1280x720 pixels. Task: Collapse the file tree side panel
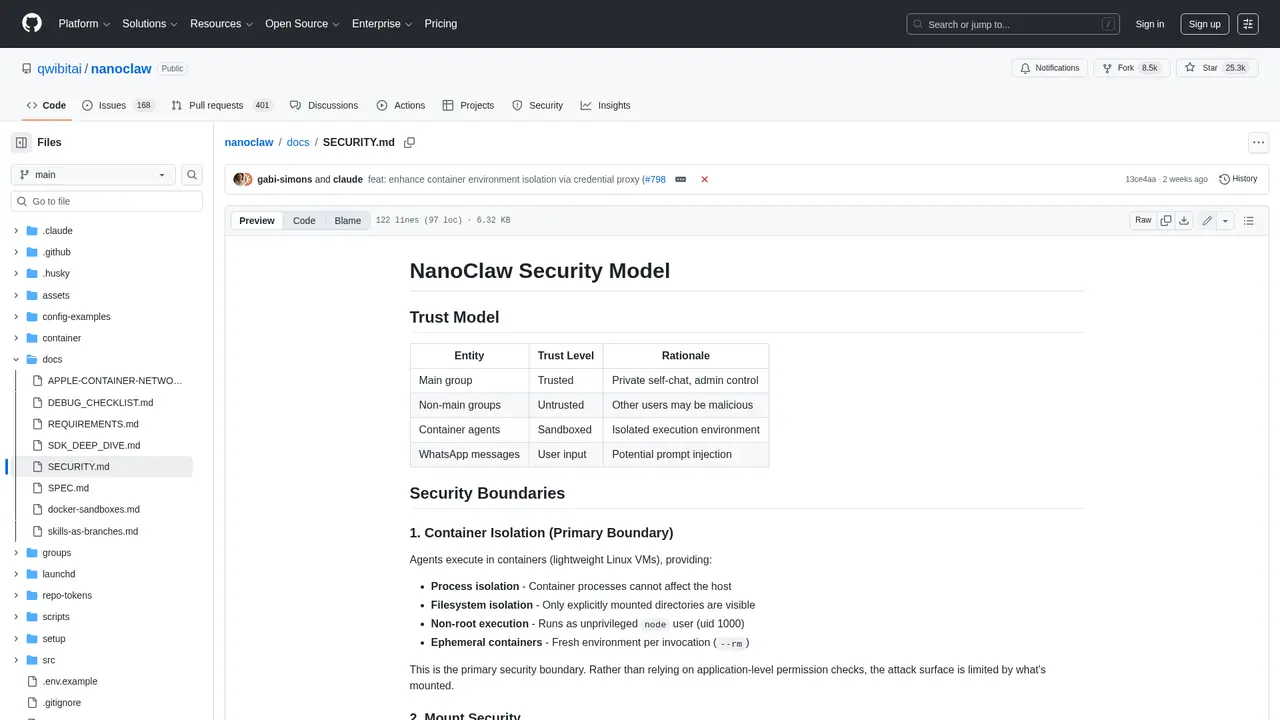click(x=21, y=143)
